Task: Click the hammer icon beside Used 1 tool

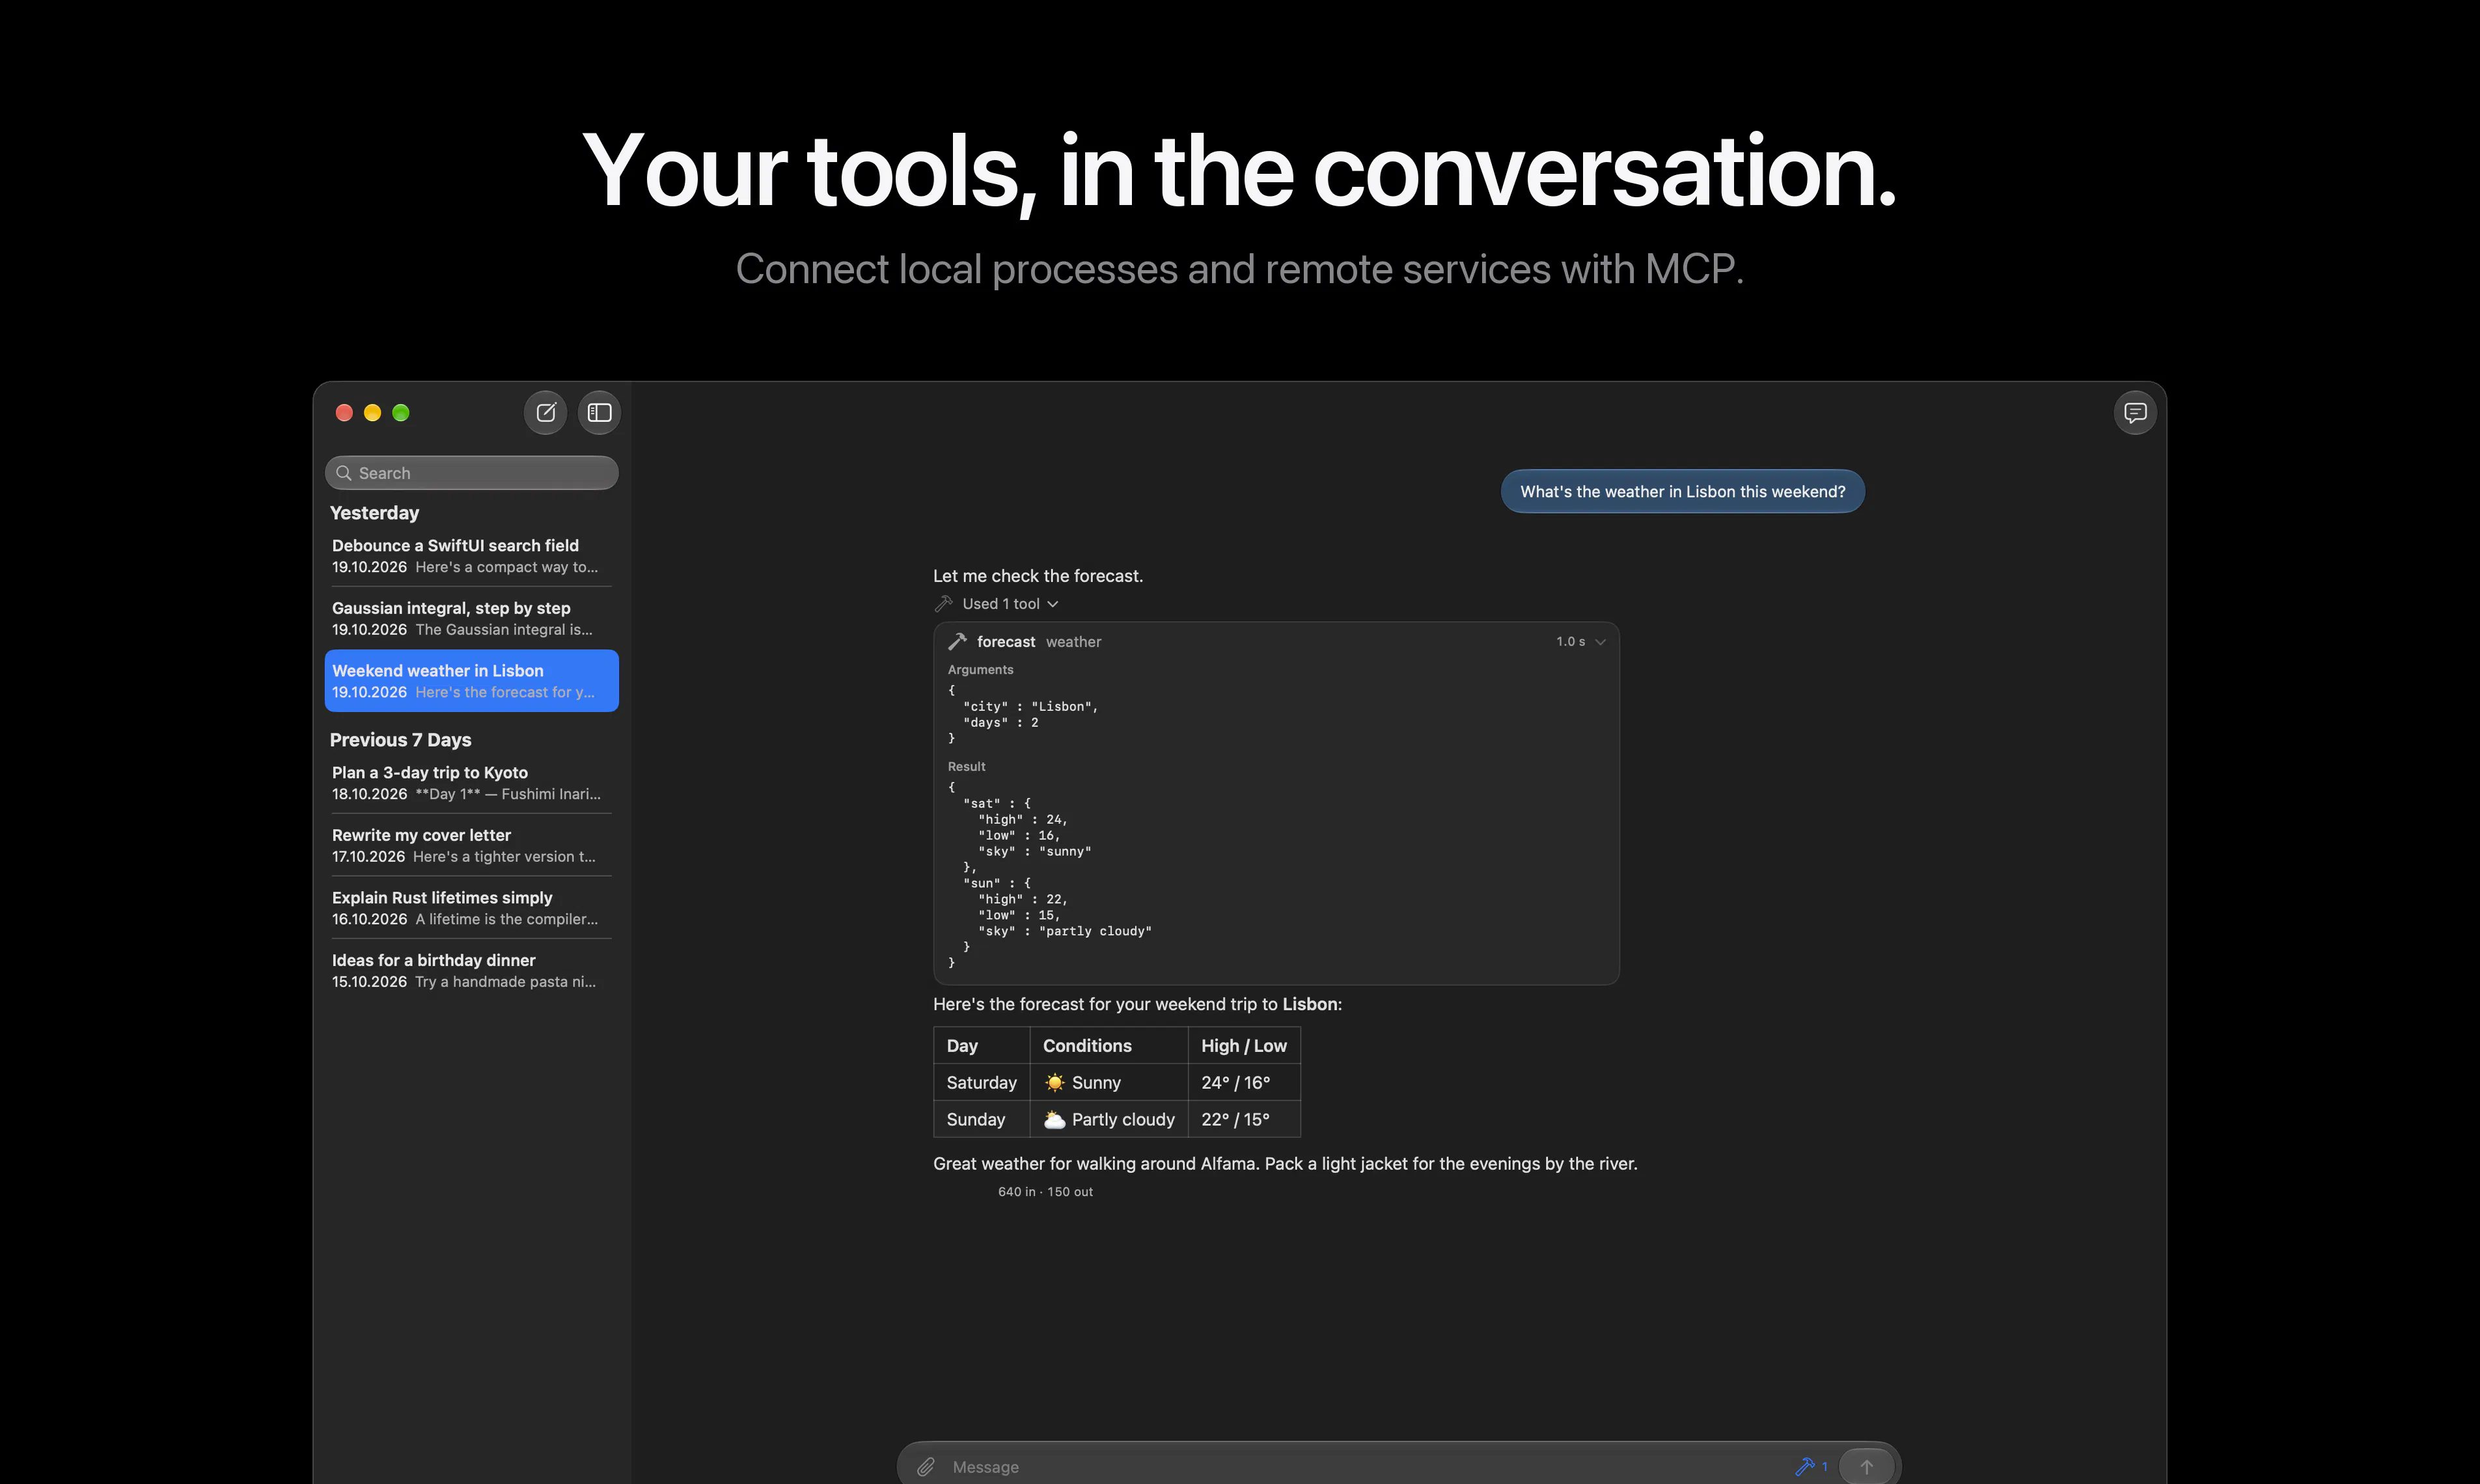Action: [x=943, y=604]
